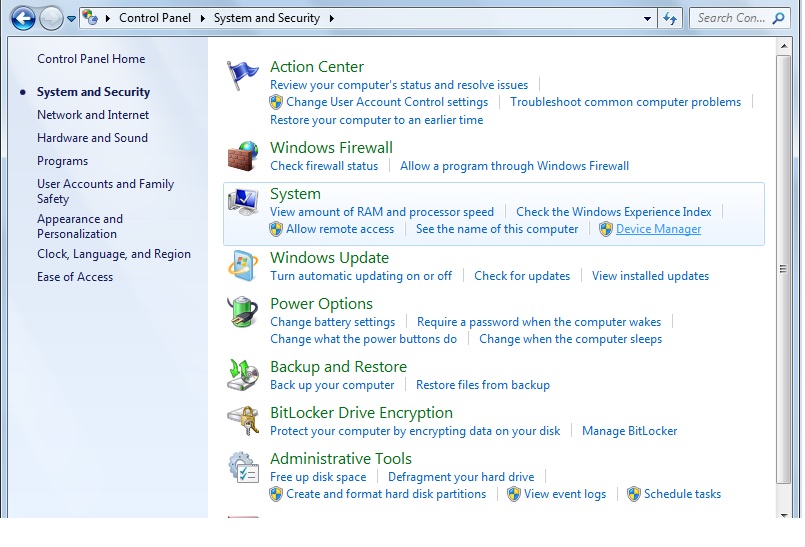805x547 pixels.
Task: Click shield icon beside Change User Account Control
Action: [276, 102]
